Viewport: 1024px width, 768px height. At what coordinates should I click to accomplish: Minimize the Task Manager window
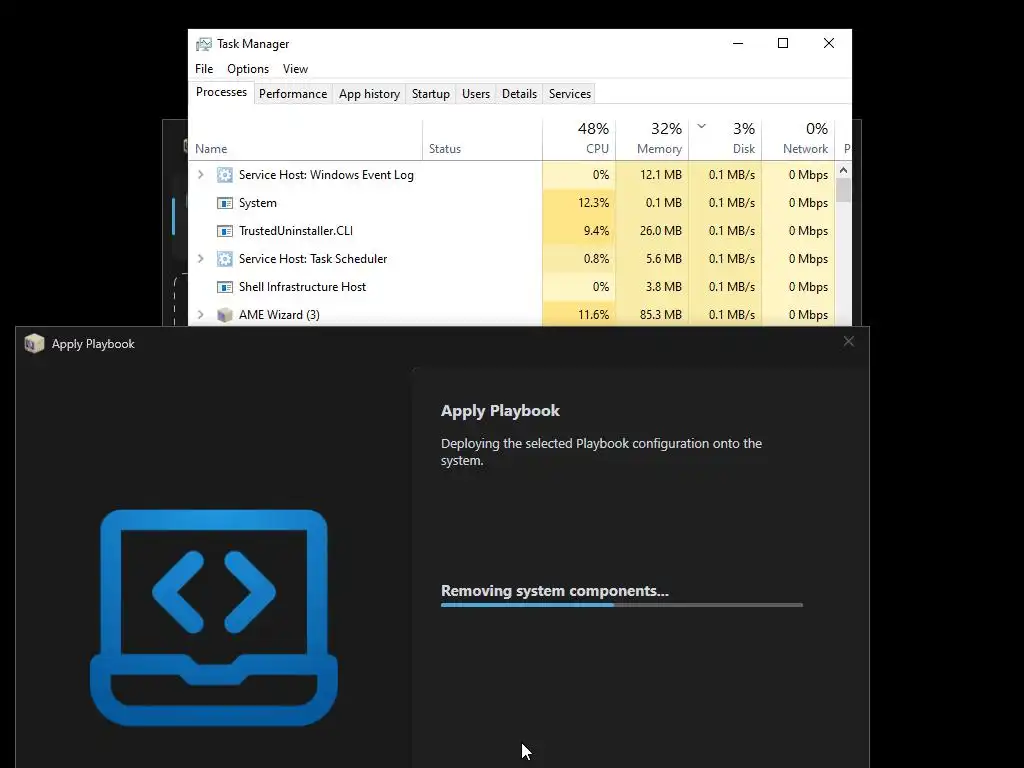click(738, 43)
